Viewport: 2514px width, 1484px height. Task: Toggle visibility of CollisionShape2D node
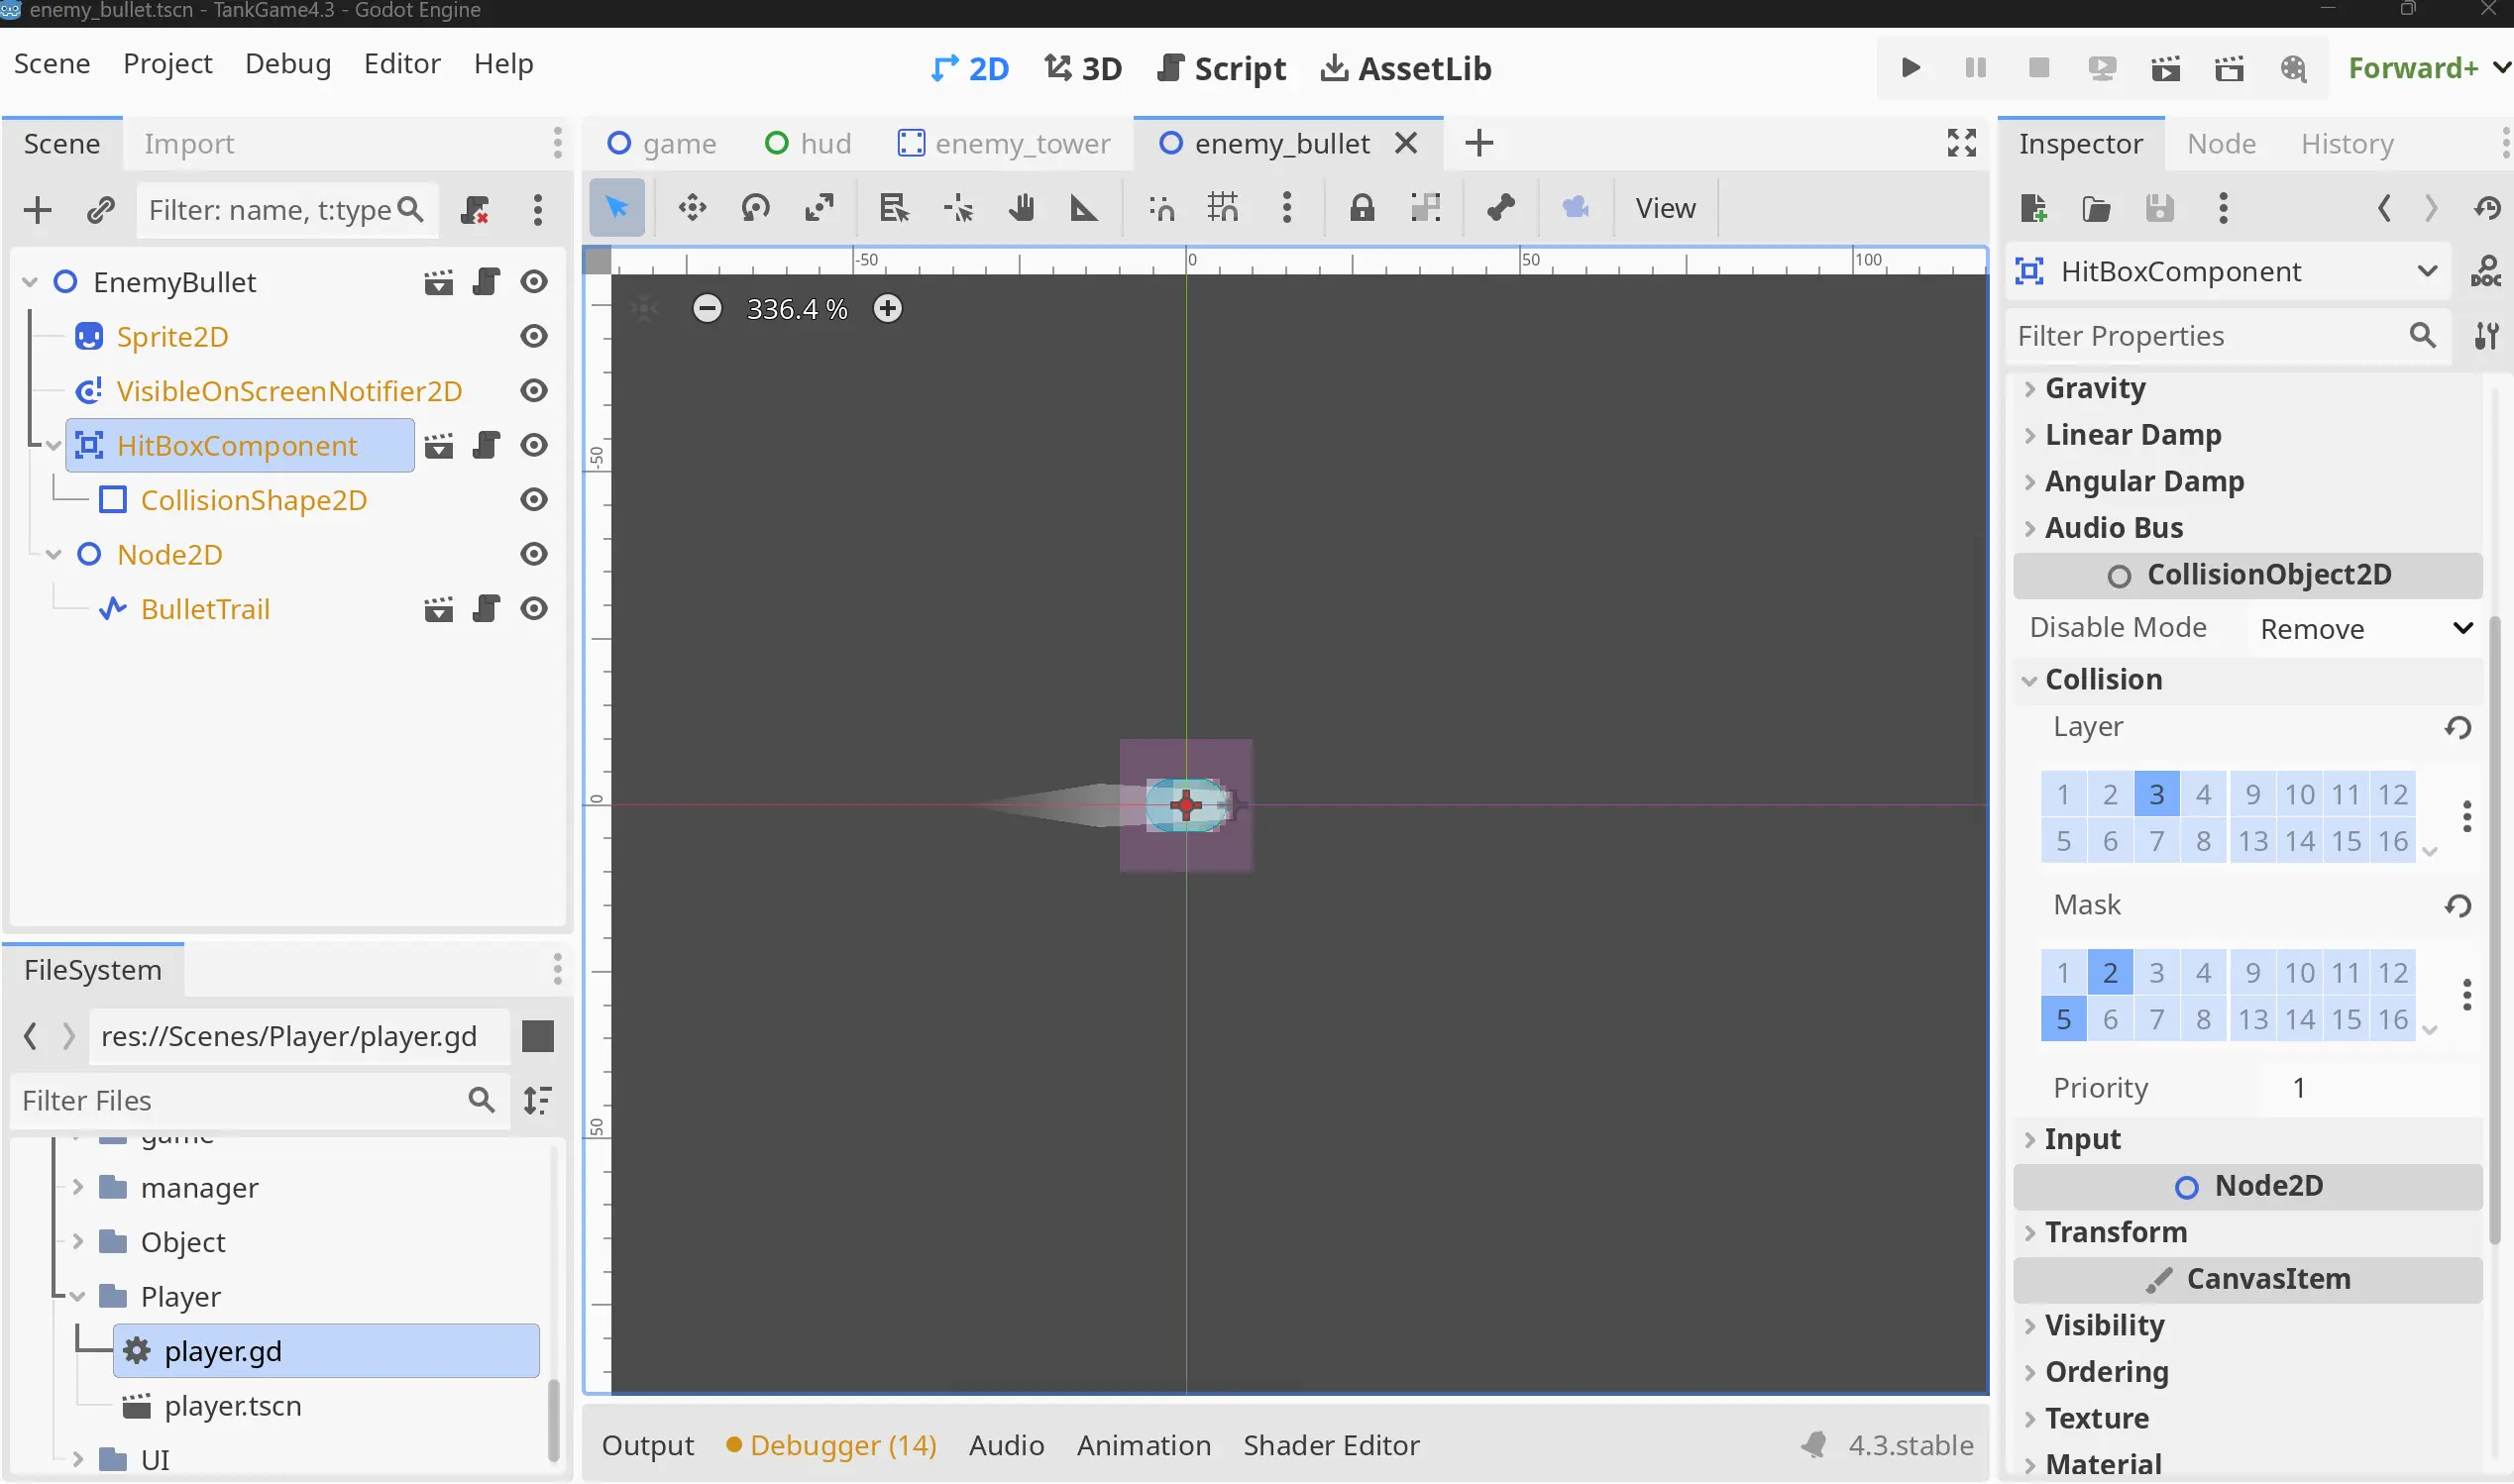534,499
